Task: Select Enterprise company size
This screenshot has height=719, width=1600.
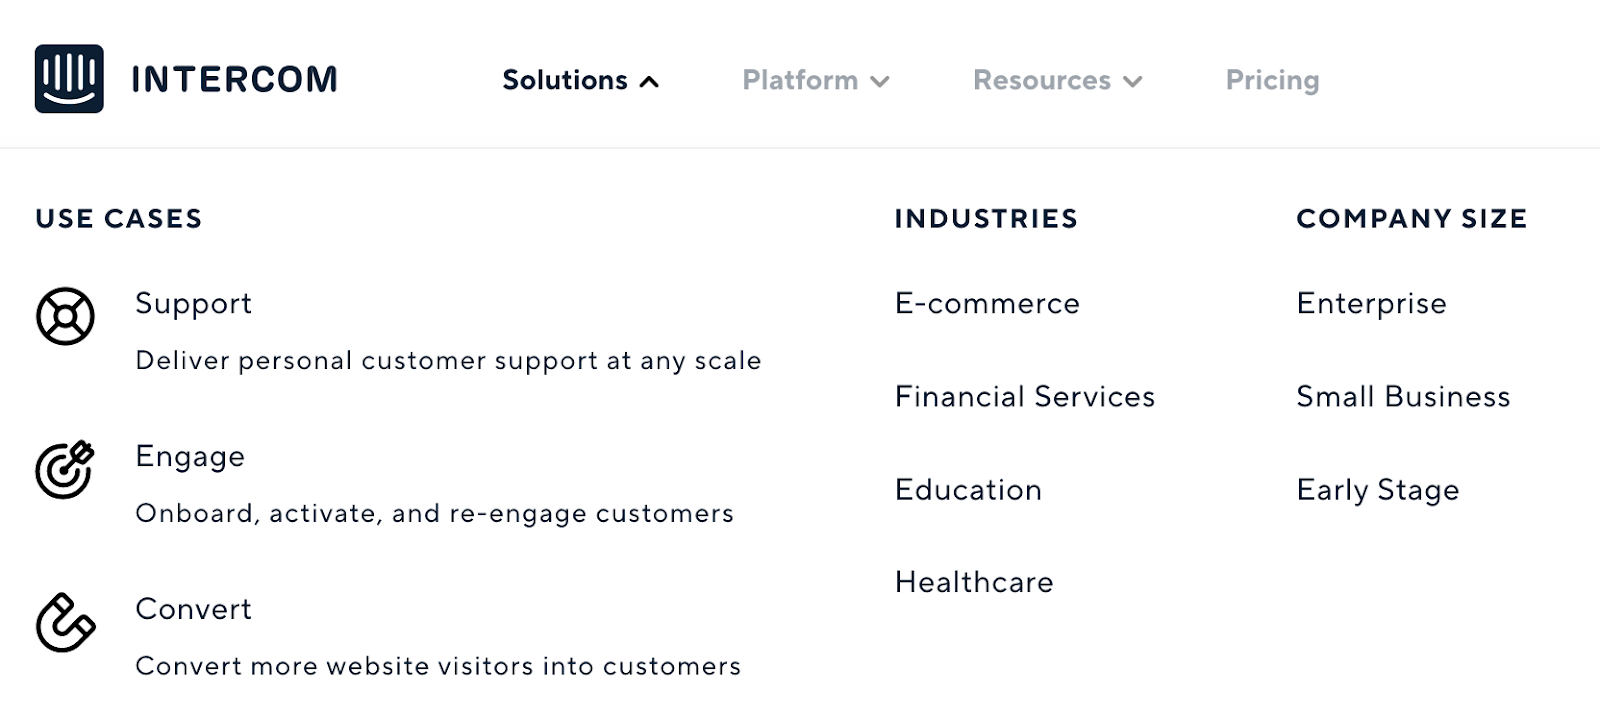Action: [1371, 304]
